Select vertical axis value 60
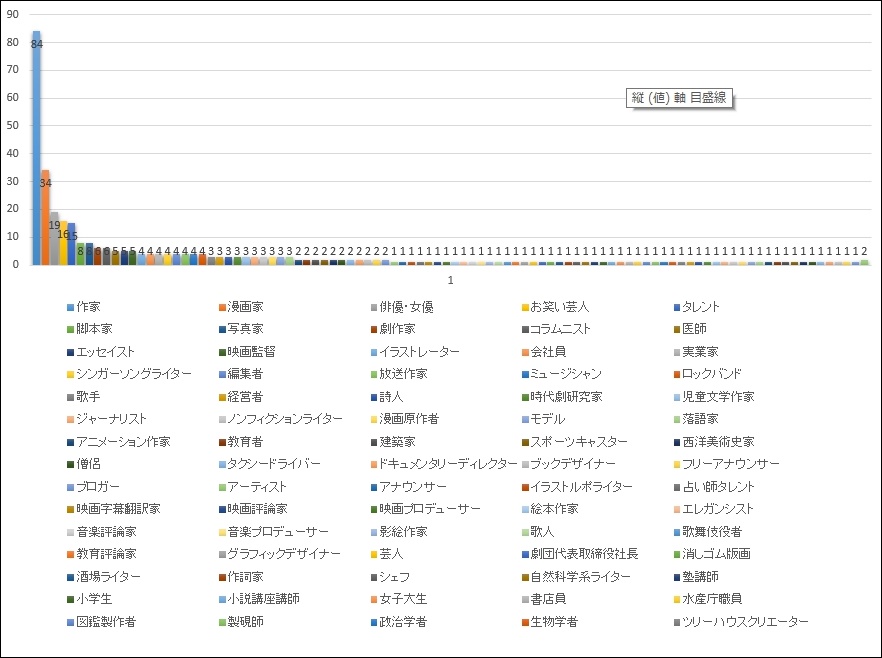The height and width of the screenshot is (658, 882). tap(12, 97)
